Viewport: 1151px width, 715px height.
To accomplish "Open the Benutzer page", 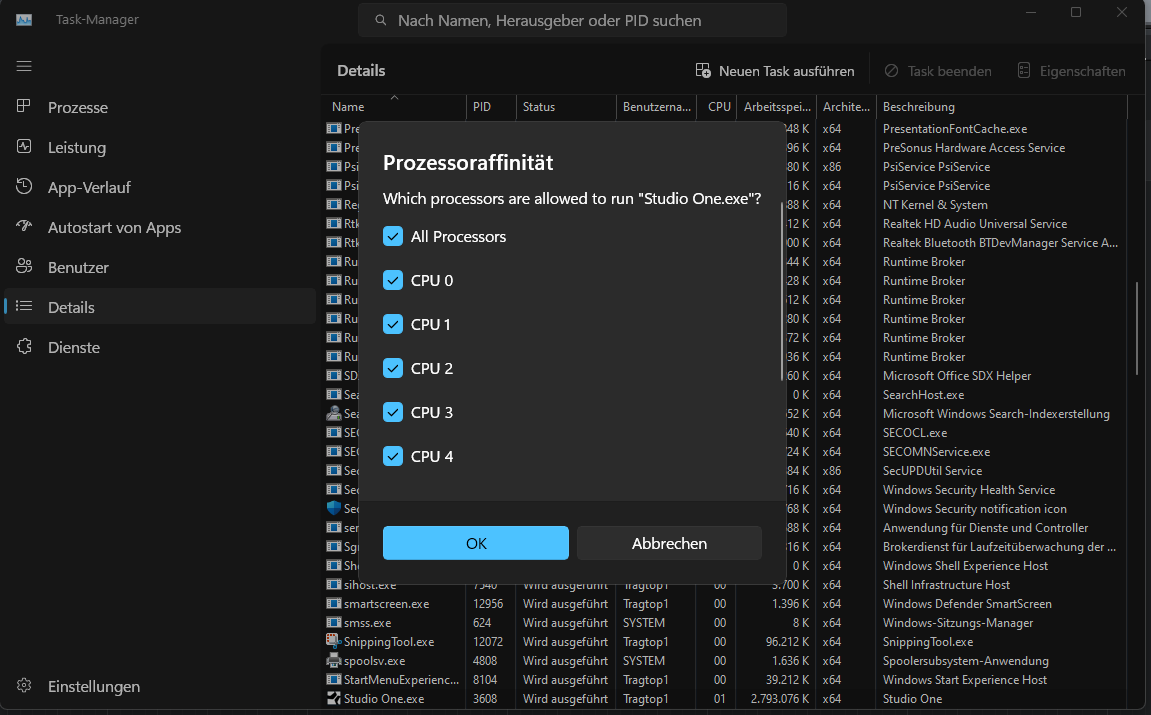I will [x=160, y=267].
